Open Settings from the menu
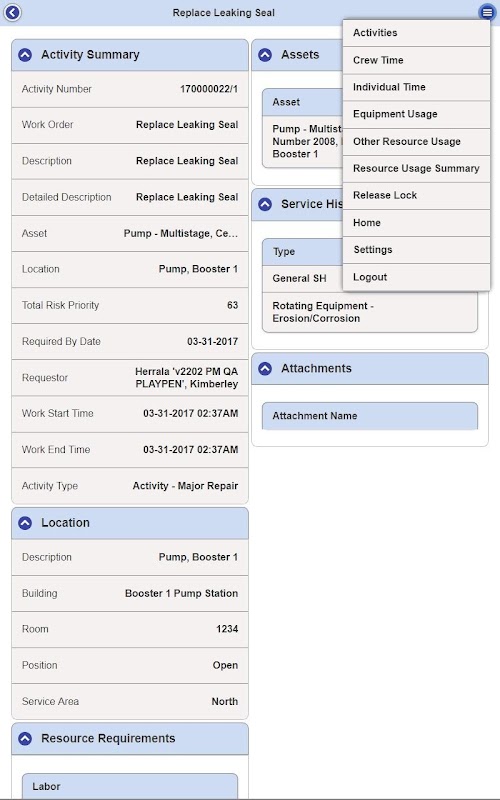 click(416, 250)
